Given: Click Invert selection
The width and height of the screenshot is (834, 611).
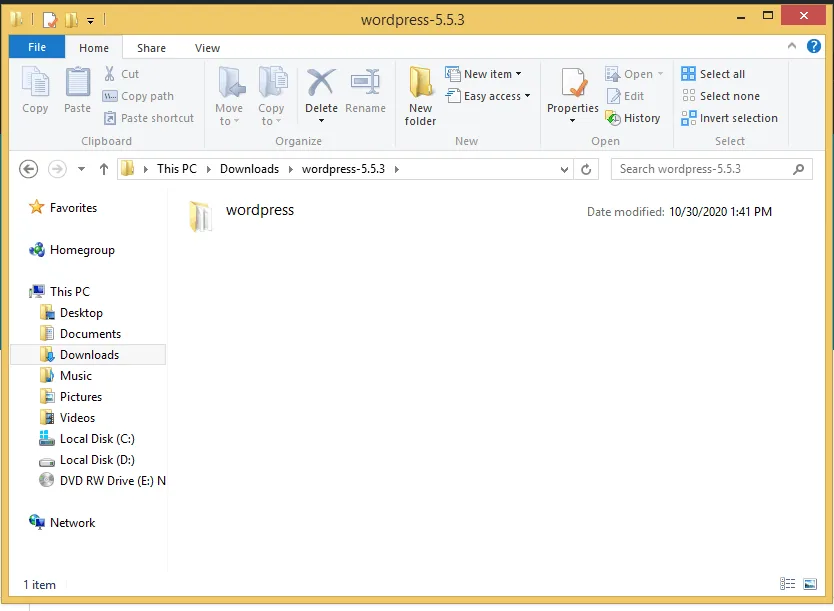Looking at the screenshot, I should point(729,118).
